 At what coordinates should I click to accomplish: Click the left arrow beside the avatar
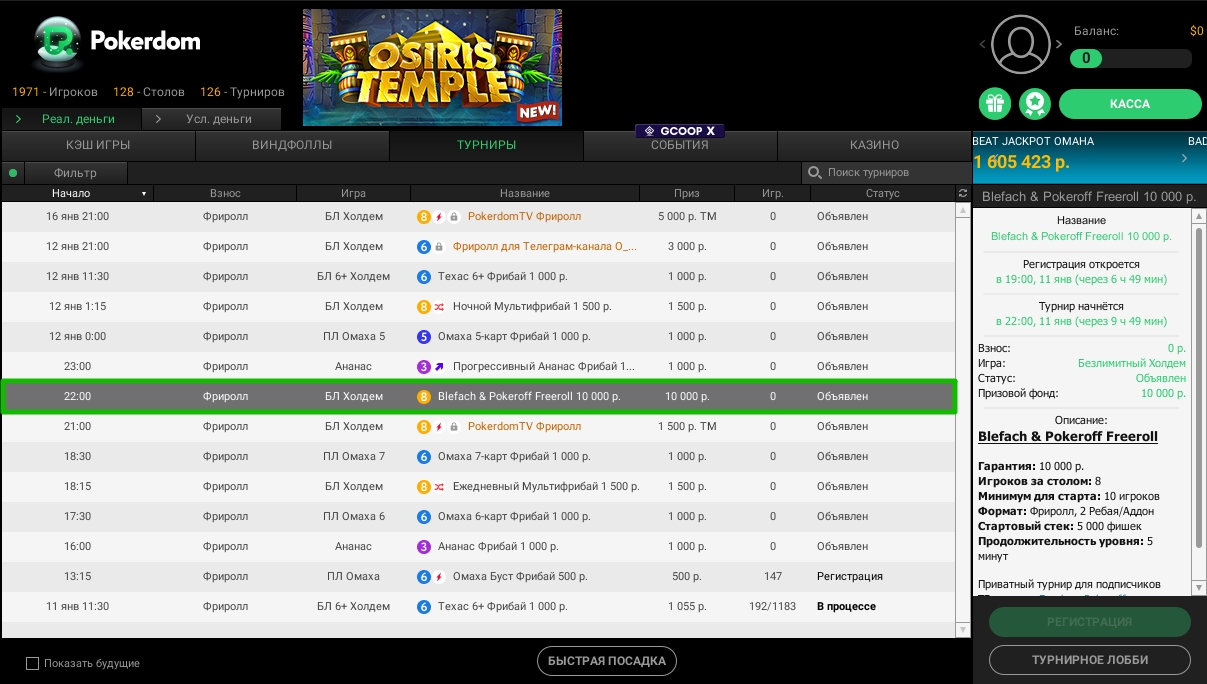click(983, 45)
